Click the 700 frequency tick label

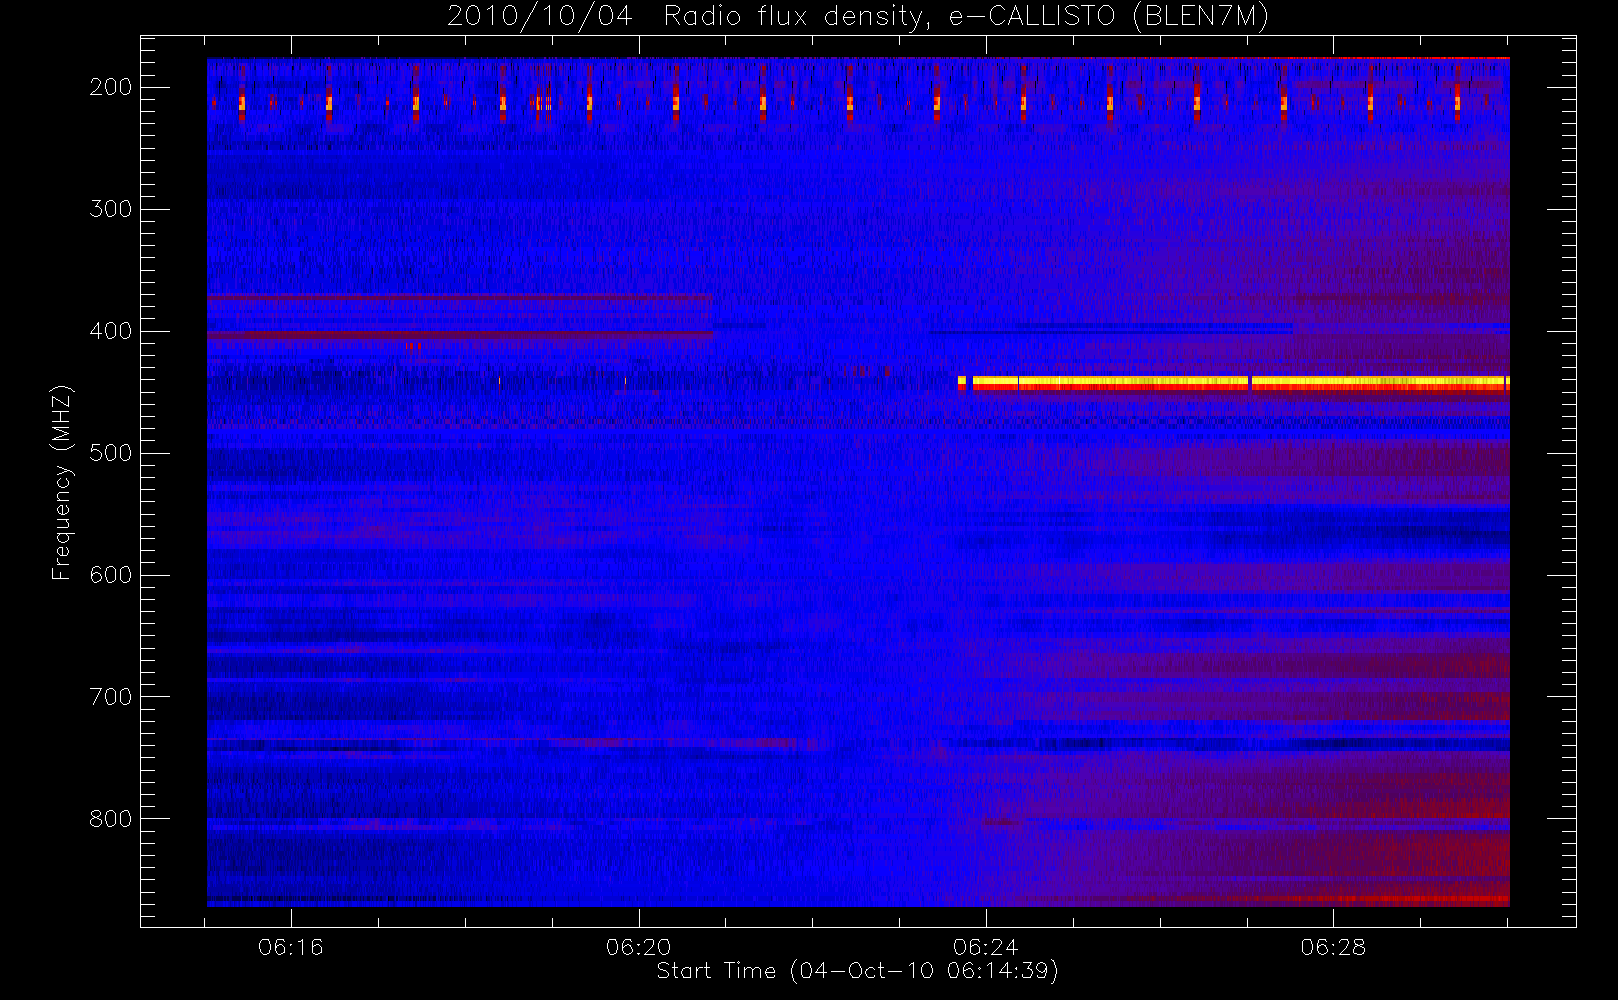point(110,697)
